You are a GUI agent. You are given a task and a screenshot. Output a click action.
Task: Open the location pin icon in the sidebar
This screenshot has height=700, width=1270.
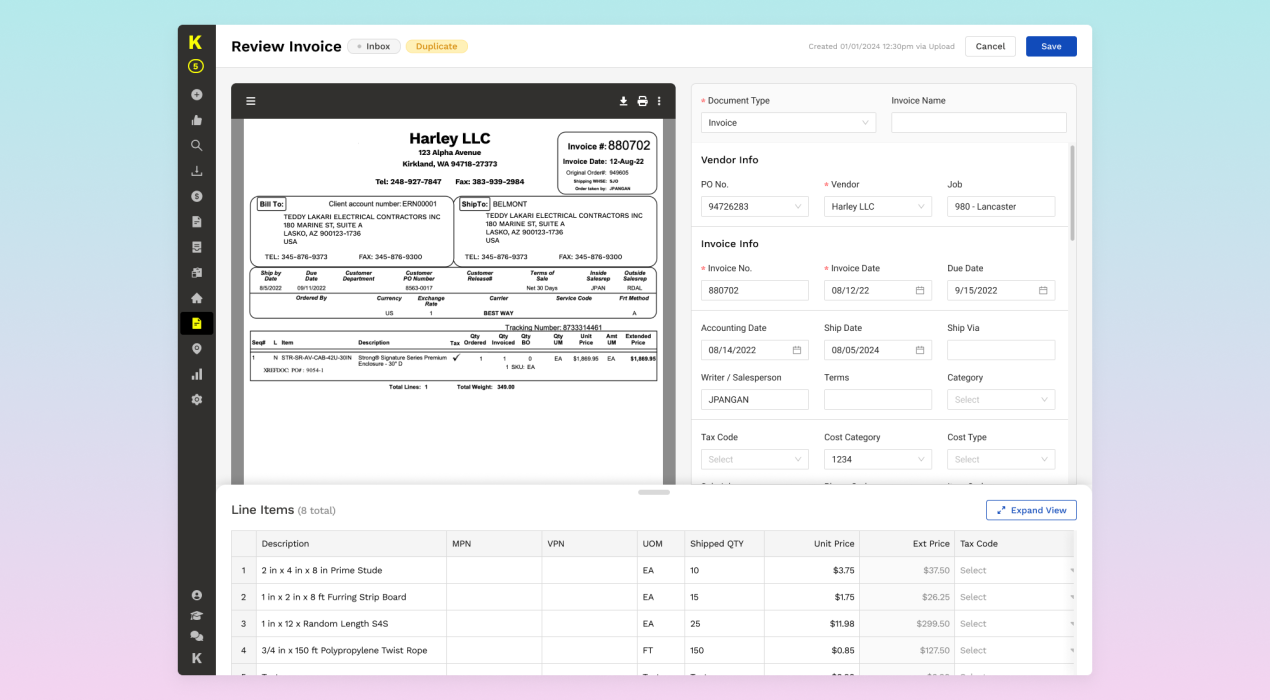pyautogui.click(x=196, y=349)
